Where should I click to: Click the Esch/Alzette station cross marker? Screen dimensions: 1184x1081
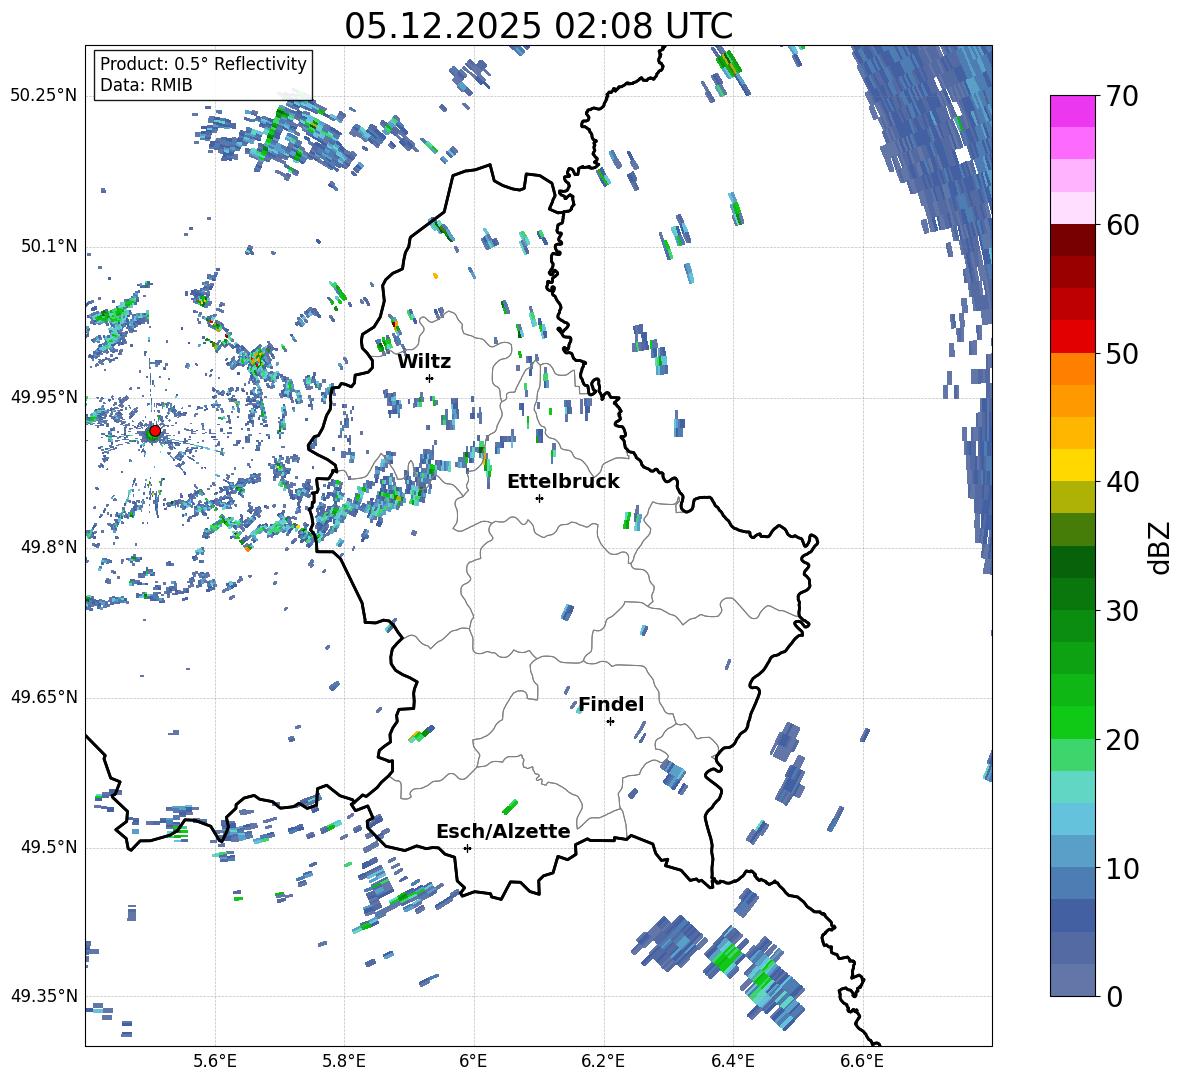point(467,848)
